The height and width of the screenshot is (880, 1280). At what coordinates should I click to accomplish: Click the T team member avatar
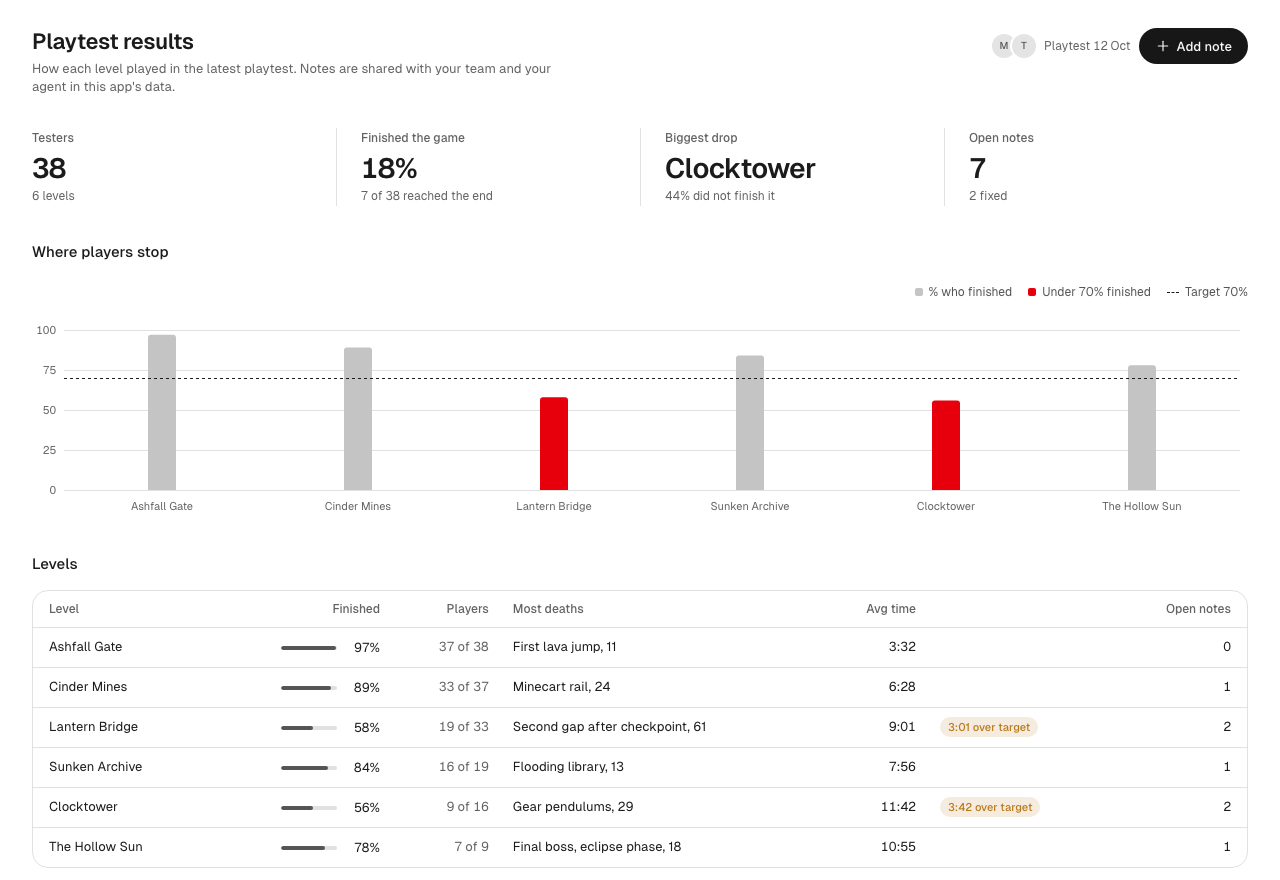[x=1024, y=46]
